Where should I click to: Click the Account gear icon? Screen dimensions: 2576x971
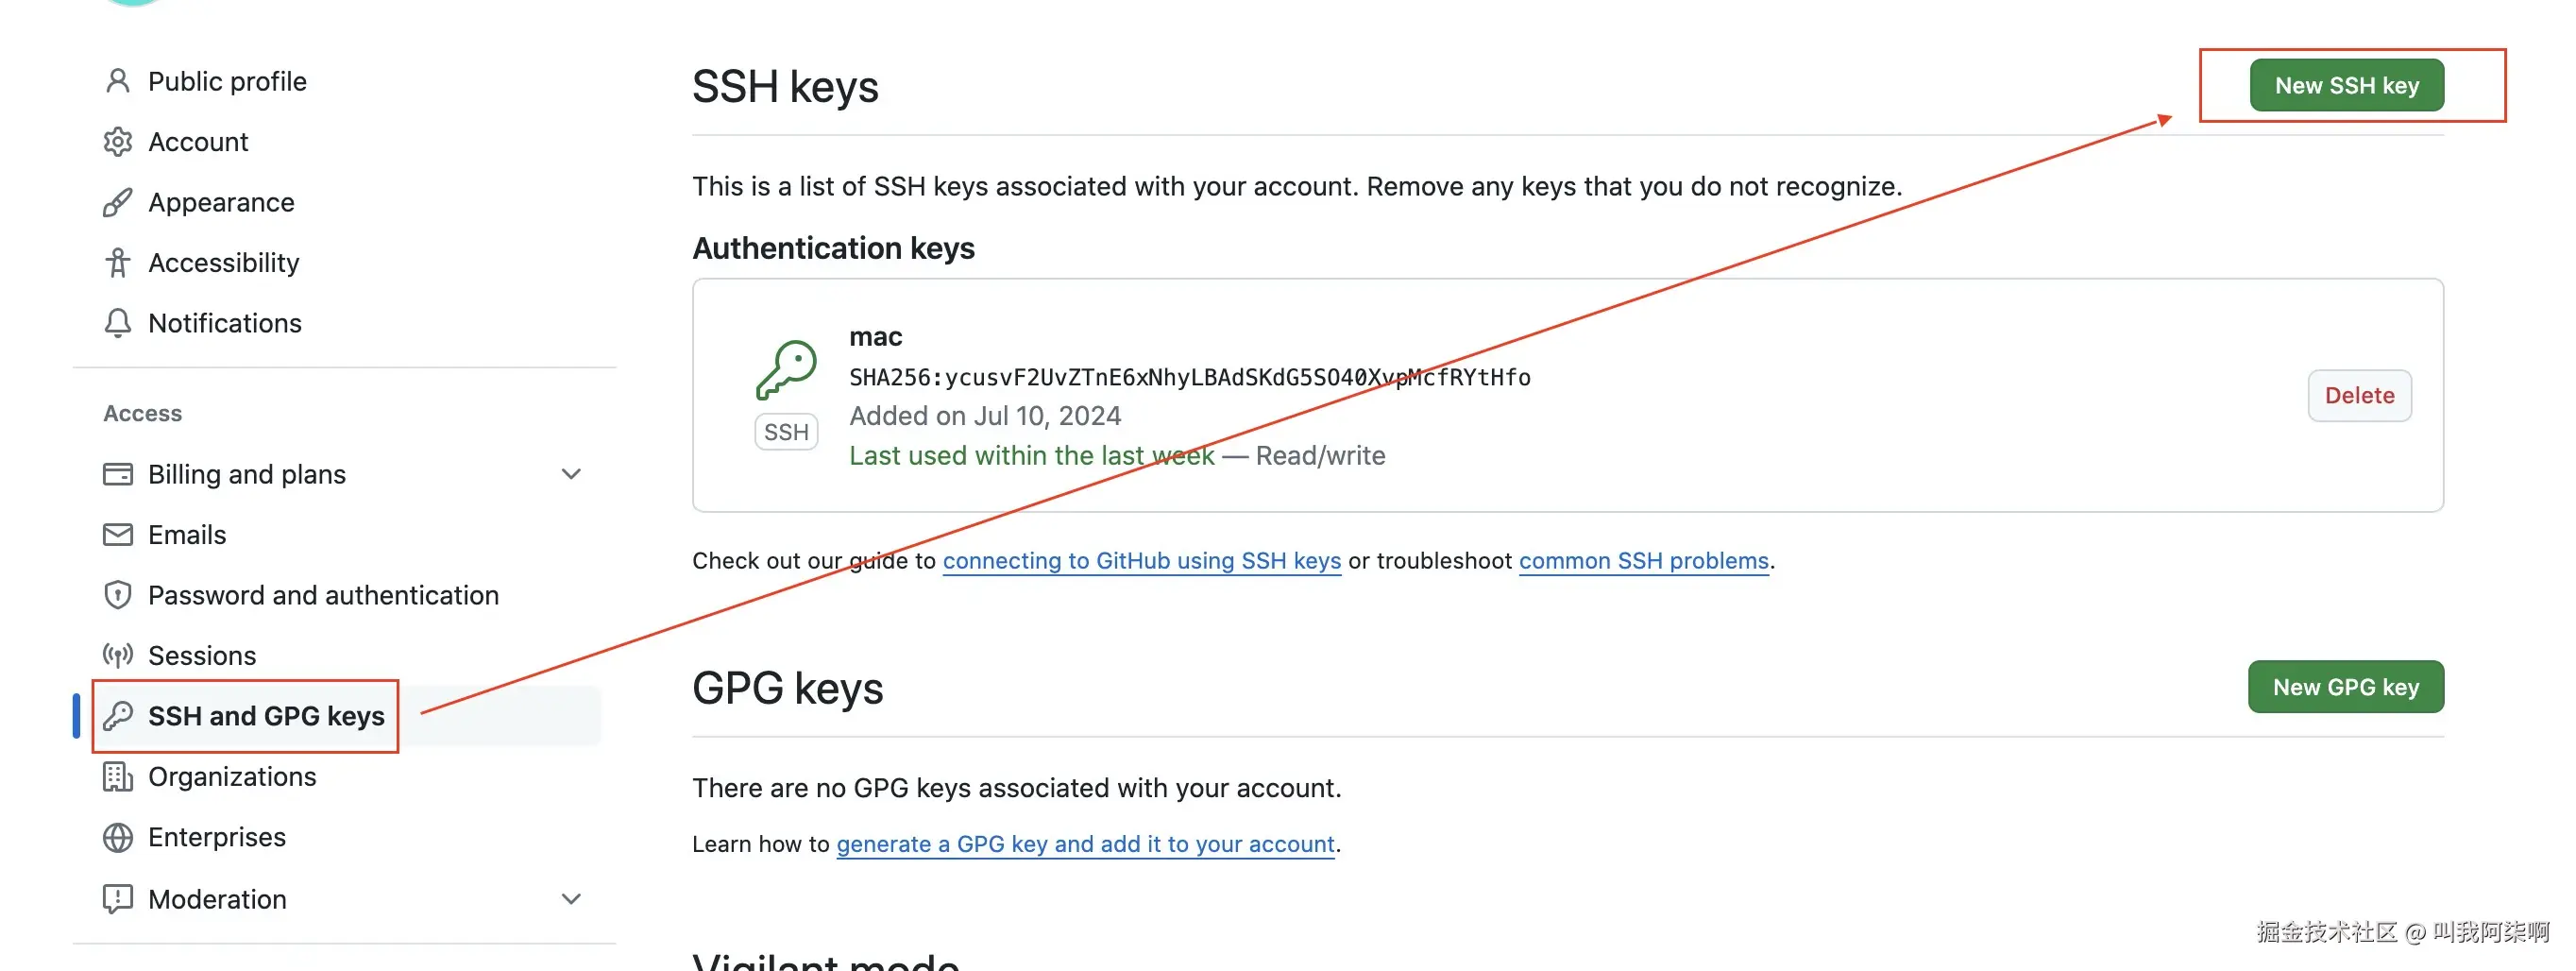(x=118, y=142)
